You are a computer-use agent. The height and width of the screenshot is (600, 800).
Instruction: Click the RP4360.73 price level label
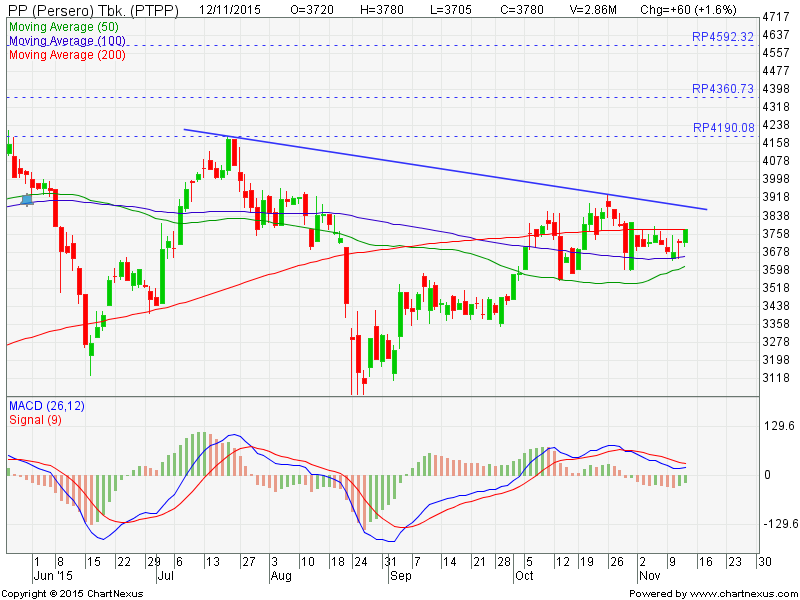tap(721, 89)
